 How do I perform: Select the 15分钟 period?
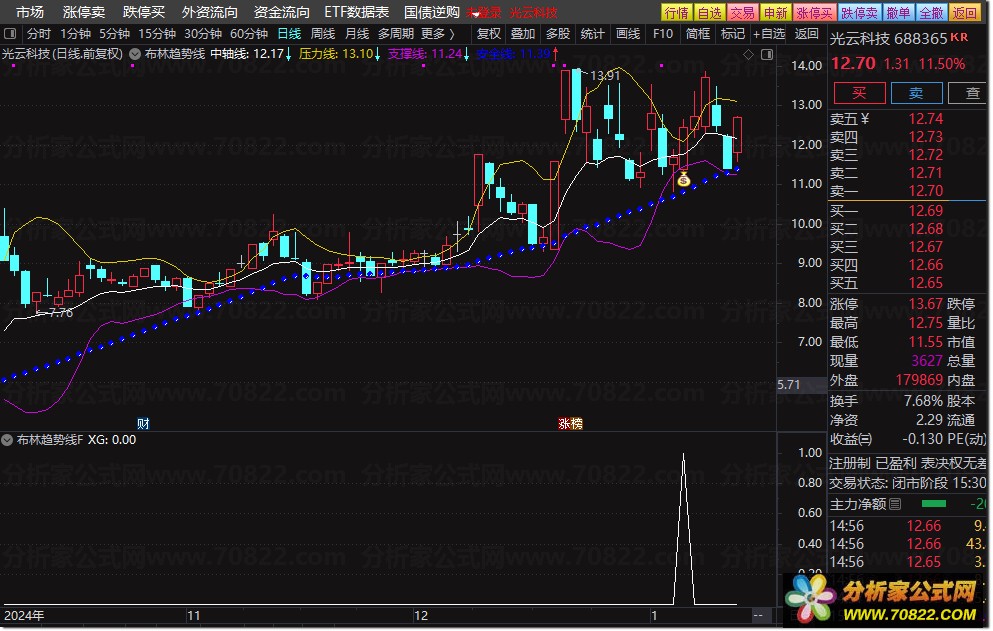(x=157, y=34)
